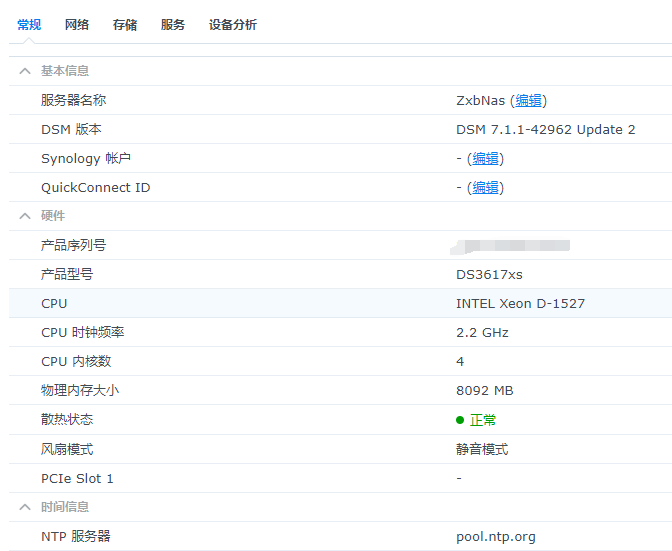Viewport: 672px width, 551px height.
Task: Click the 静音模式 fan mode value
Action: pyautogui.click(x=482, y=449)
